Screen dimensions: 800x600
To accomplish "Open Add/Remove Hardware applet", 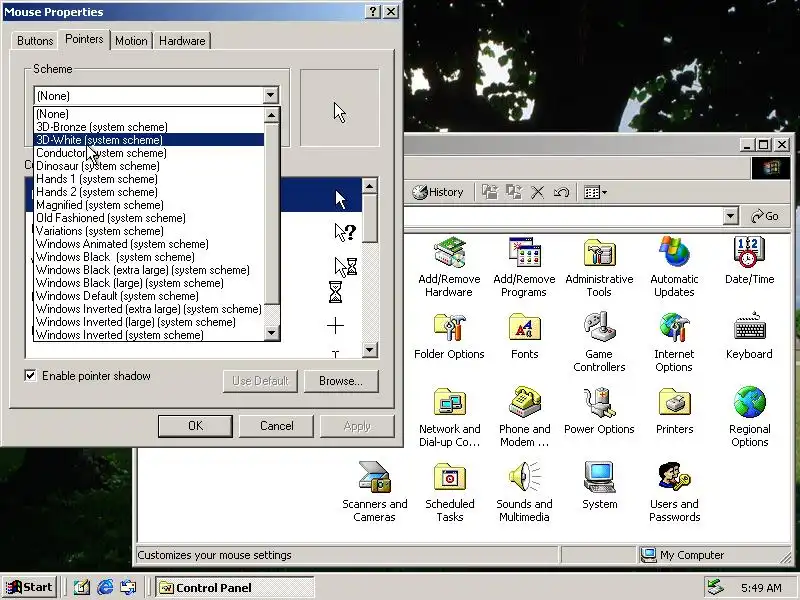I will (449, 267).
